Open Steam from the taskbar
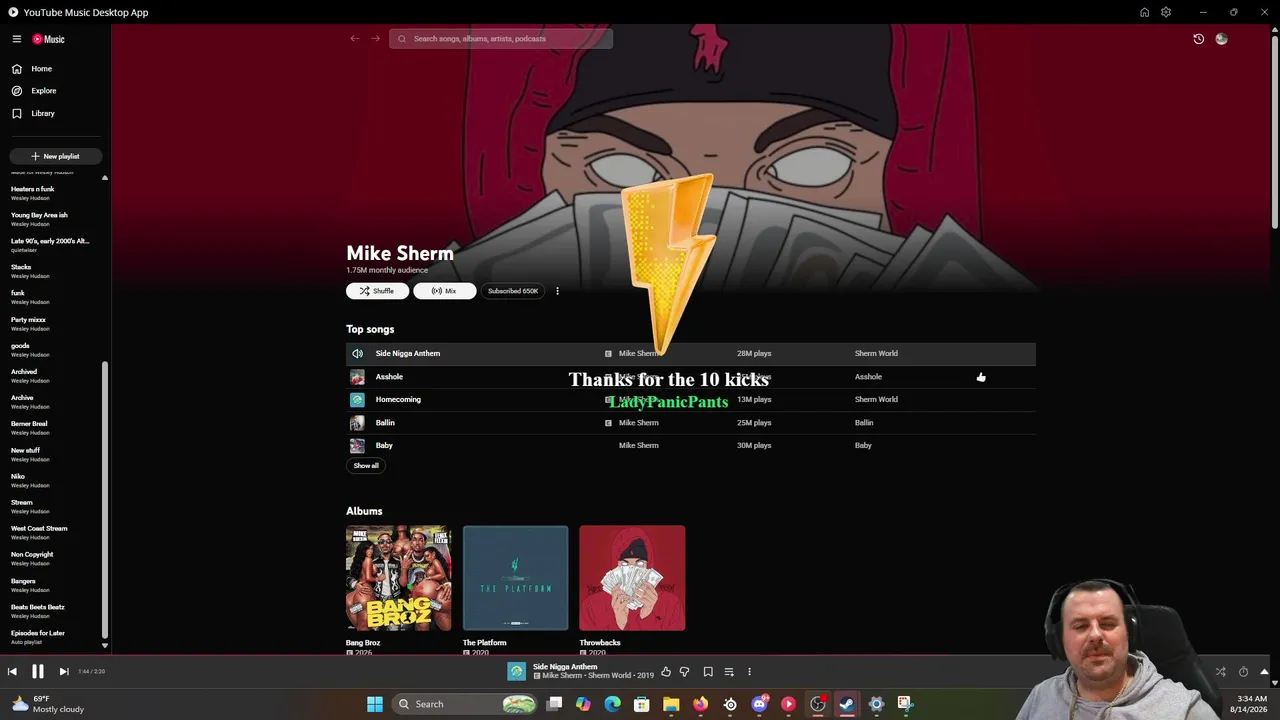The image size is (1280, 720). coord(847,704)
